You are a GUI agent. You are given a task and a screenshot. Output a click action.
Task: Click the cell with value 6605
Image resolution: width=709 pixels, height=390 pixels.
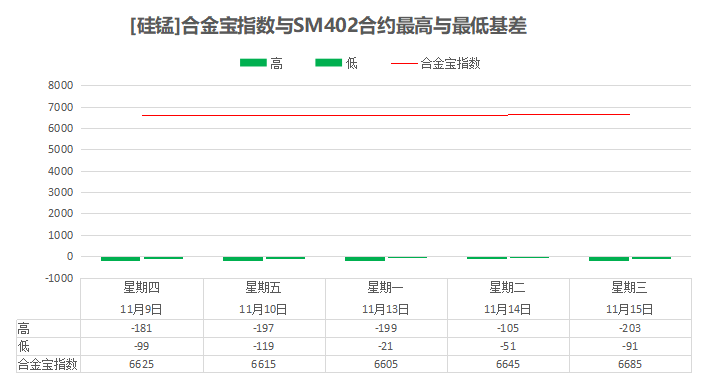[x=386, y=364]
